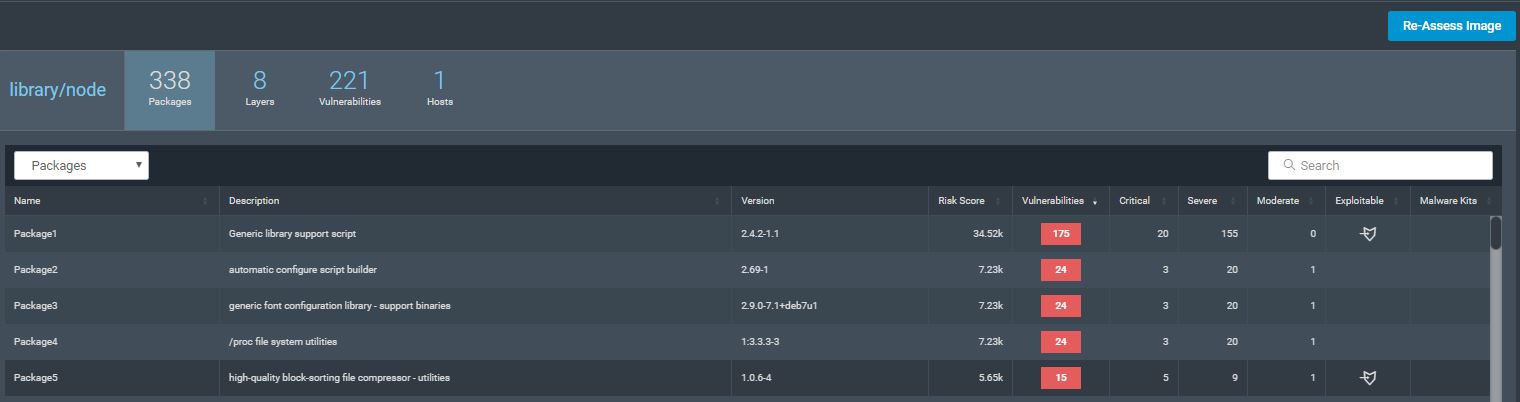Sort table by Risk Score column
The image size is (1520, 402).
tap(970, 201)
